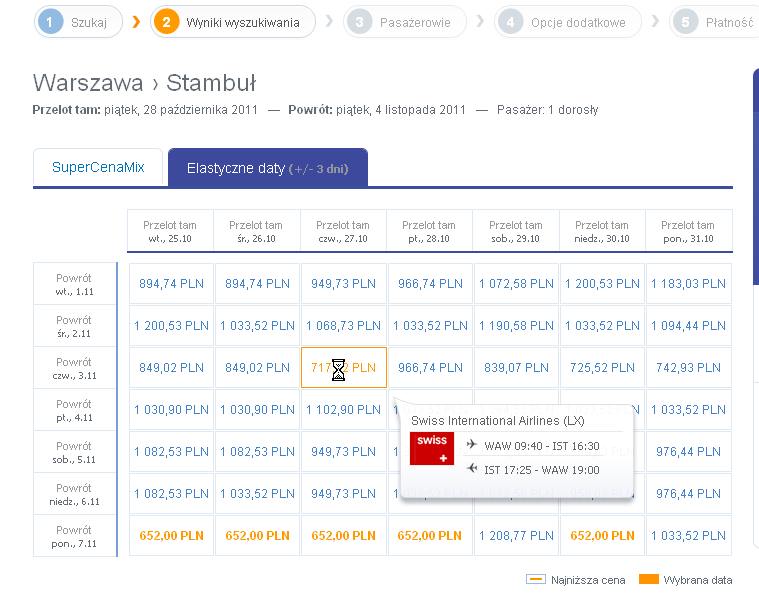Choose 1 030,90 PLN fare for 25.10 departure
Screen dimensions: 759x596
(x=171, y=410)
